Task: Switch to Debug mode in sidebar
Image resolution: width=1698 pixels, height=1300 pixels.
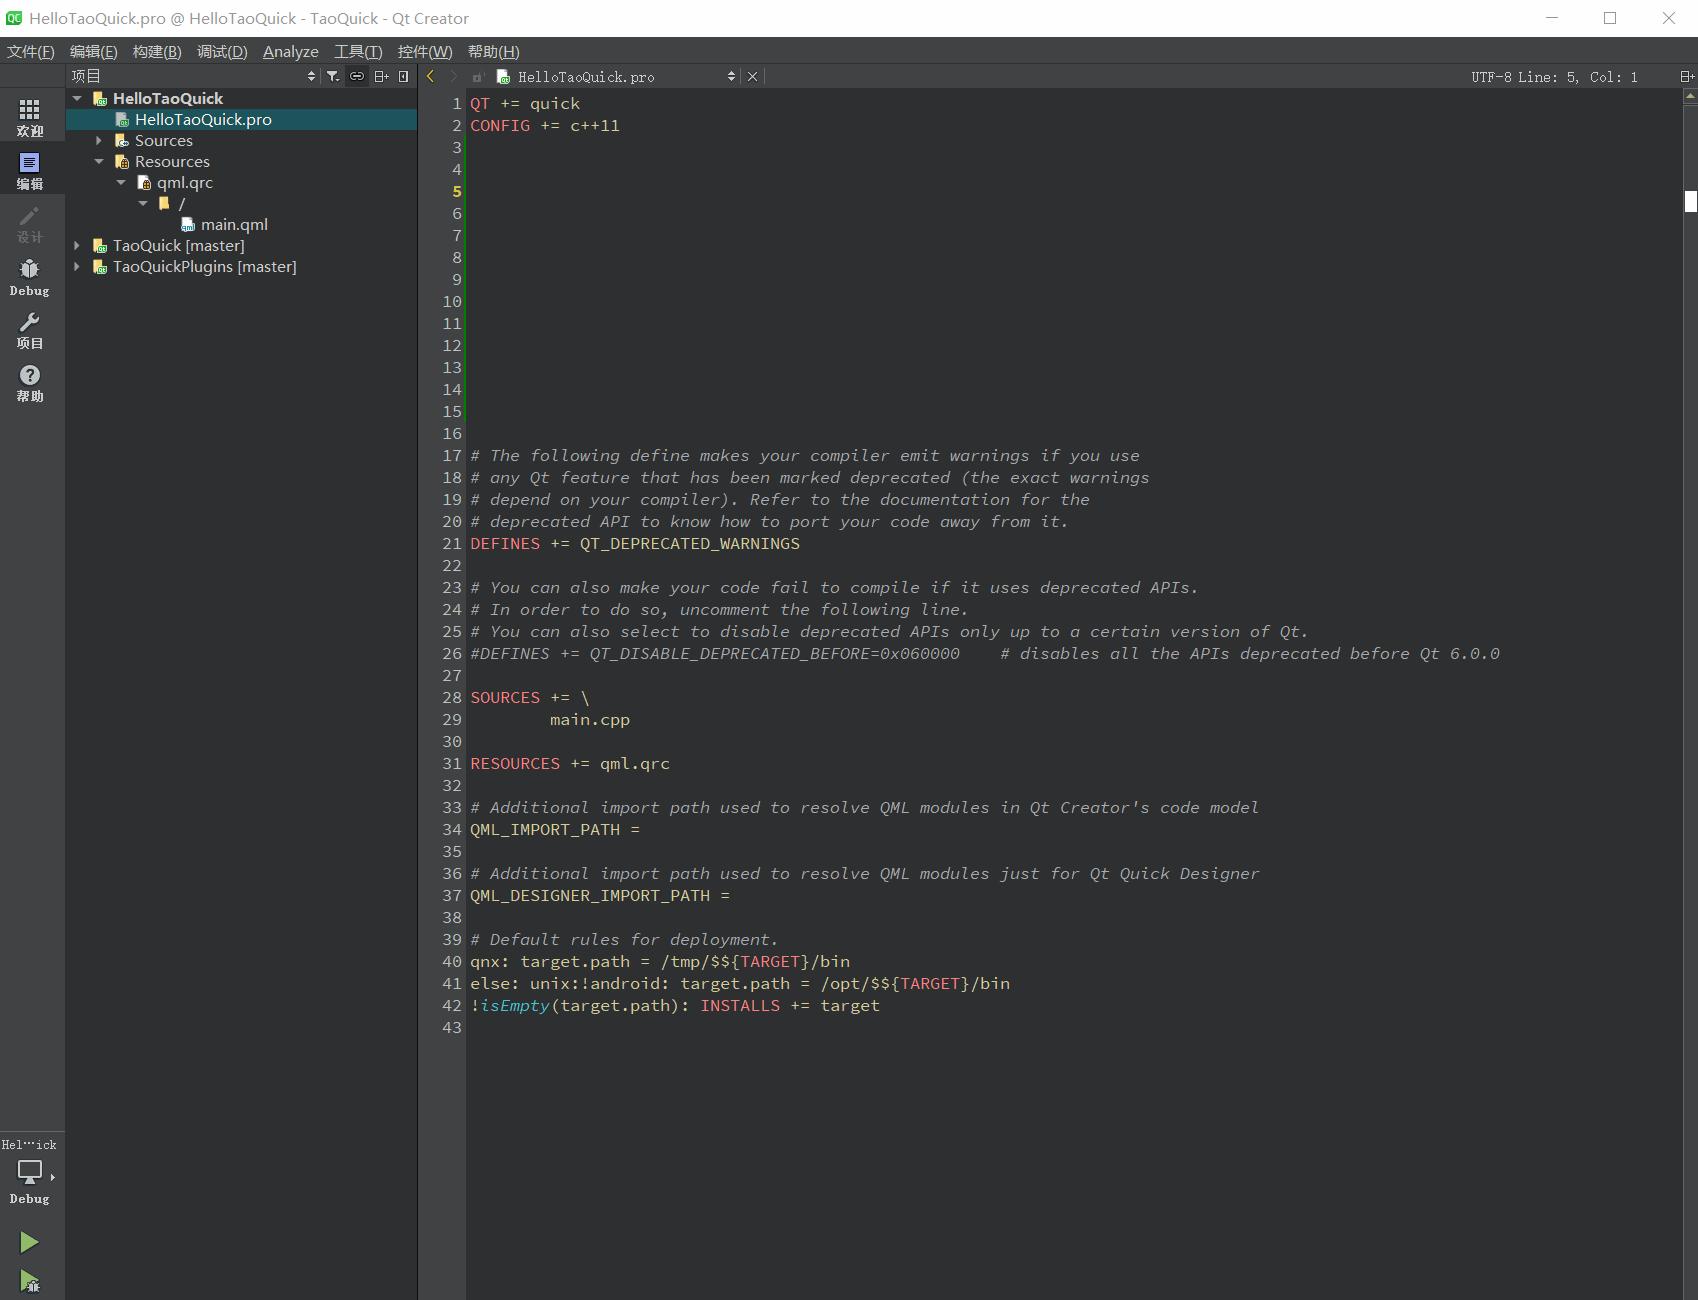Action: click(30, 277)
